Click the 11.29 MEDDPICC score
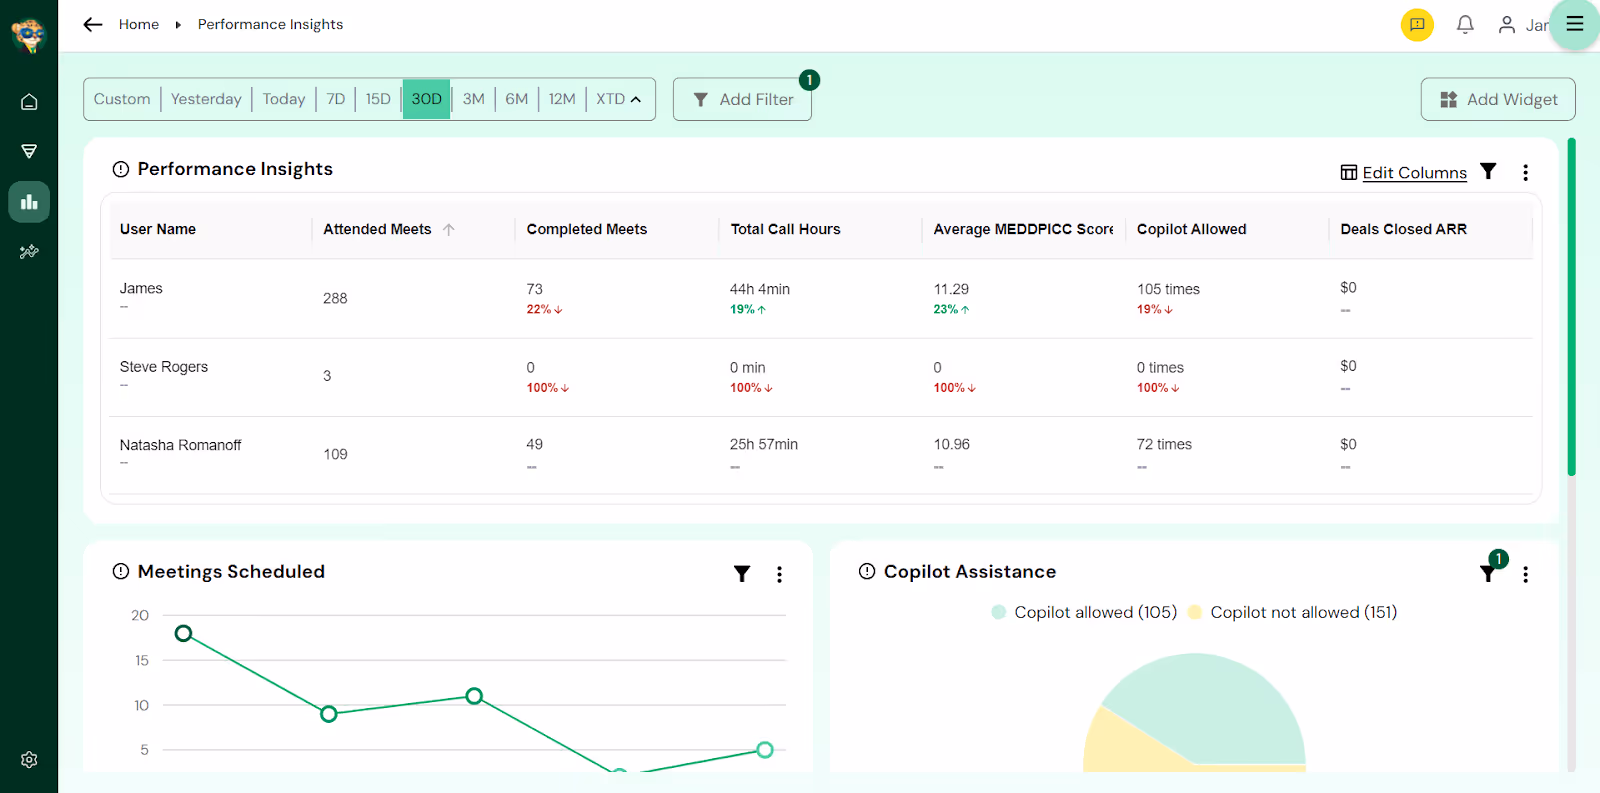1600x793 pixels. [x=951, y=289]
